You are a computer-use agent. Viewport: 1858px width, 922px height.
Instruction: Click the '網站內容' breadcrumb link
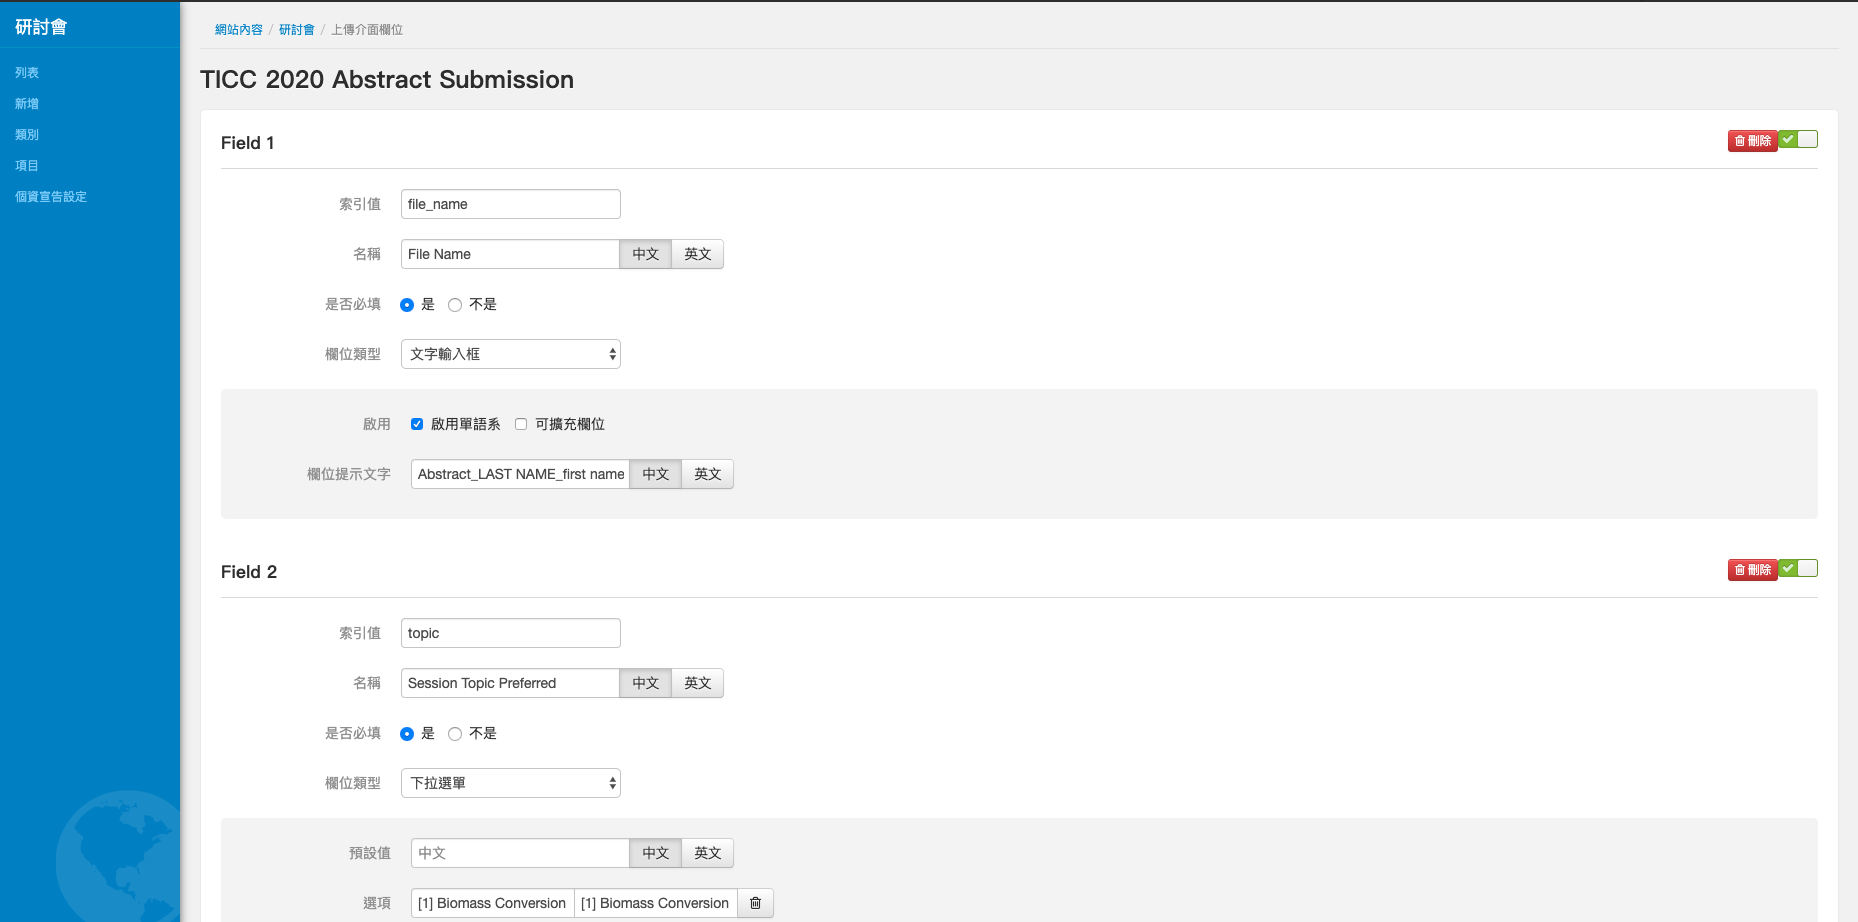point(238,30)
